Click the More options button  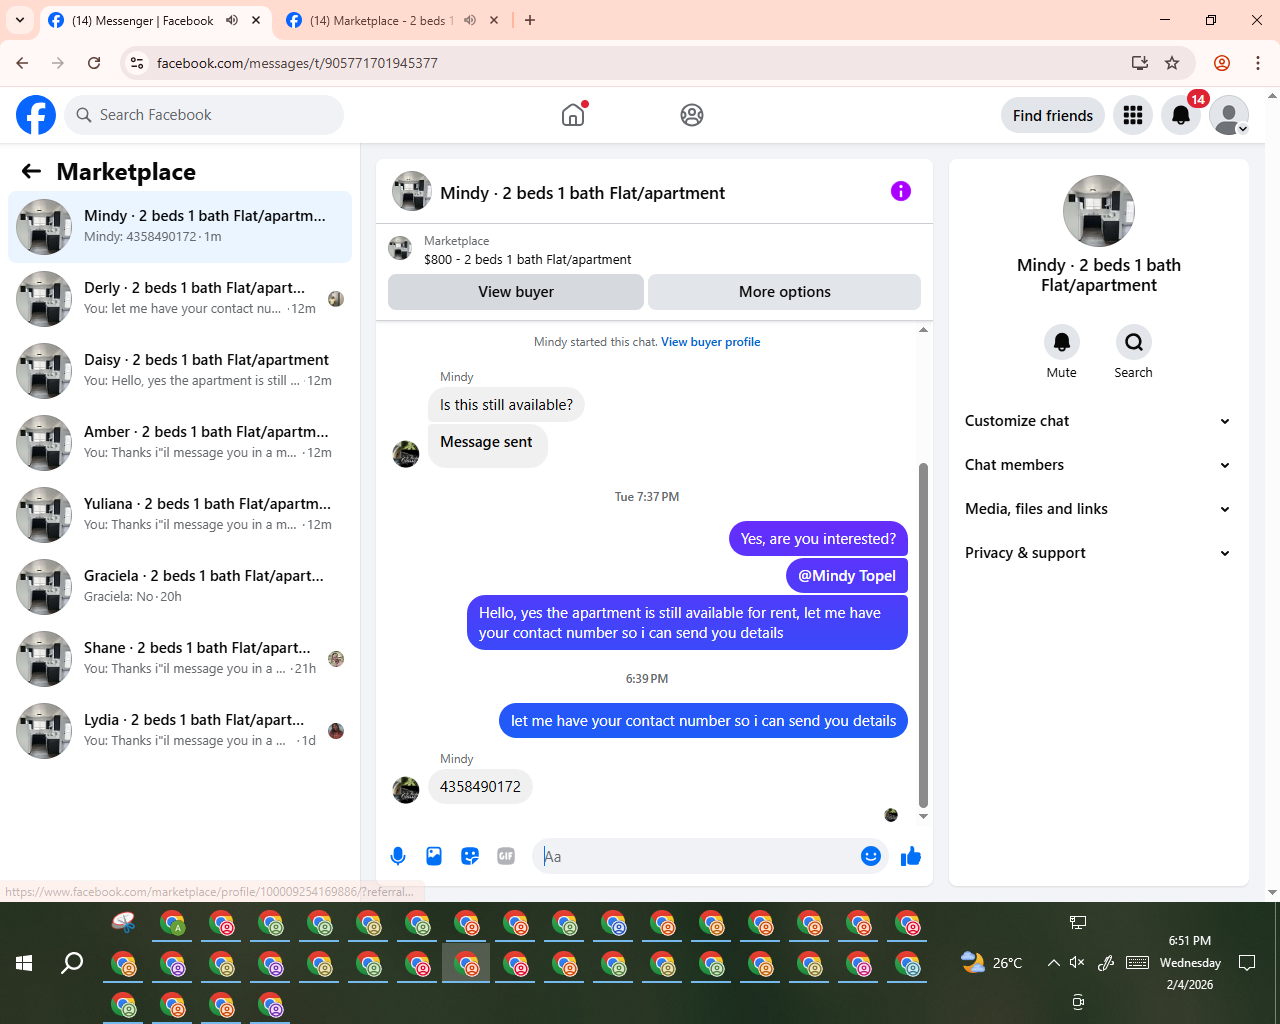click(785, 292)
